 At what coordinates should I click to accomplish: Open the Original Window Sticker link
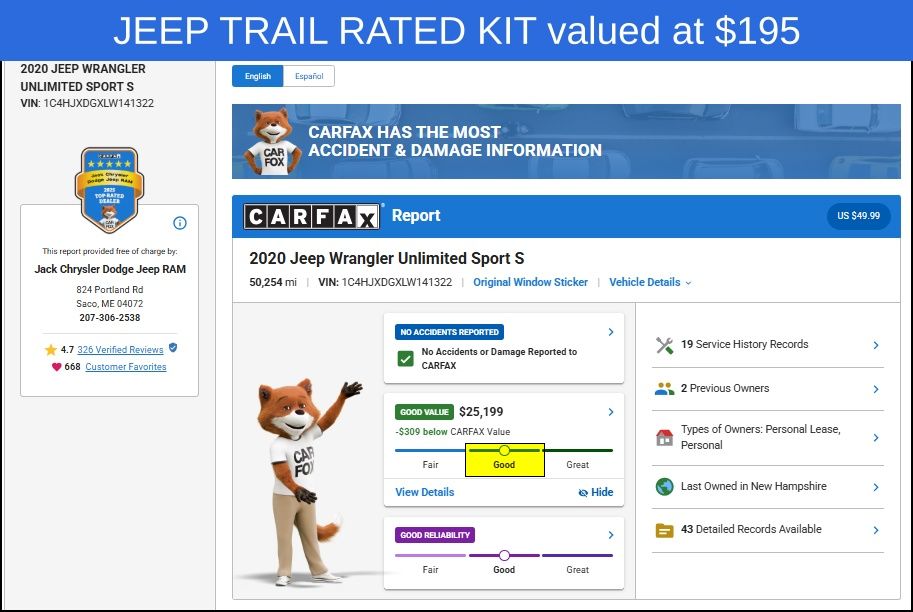530,282
